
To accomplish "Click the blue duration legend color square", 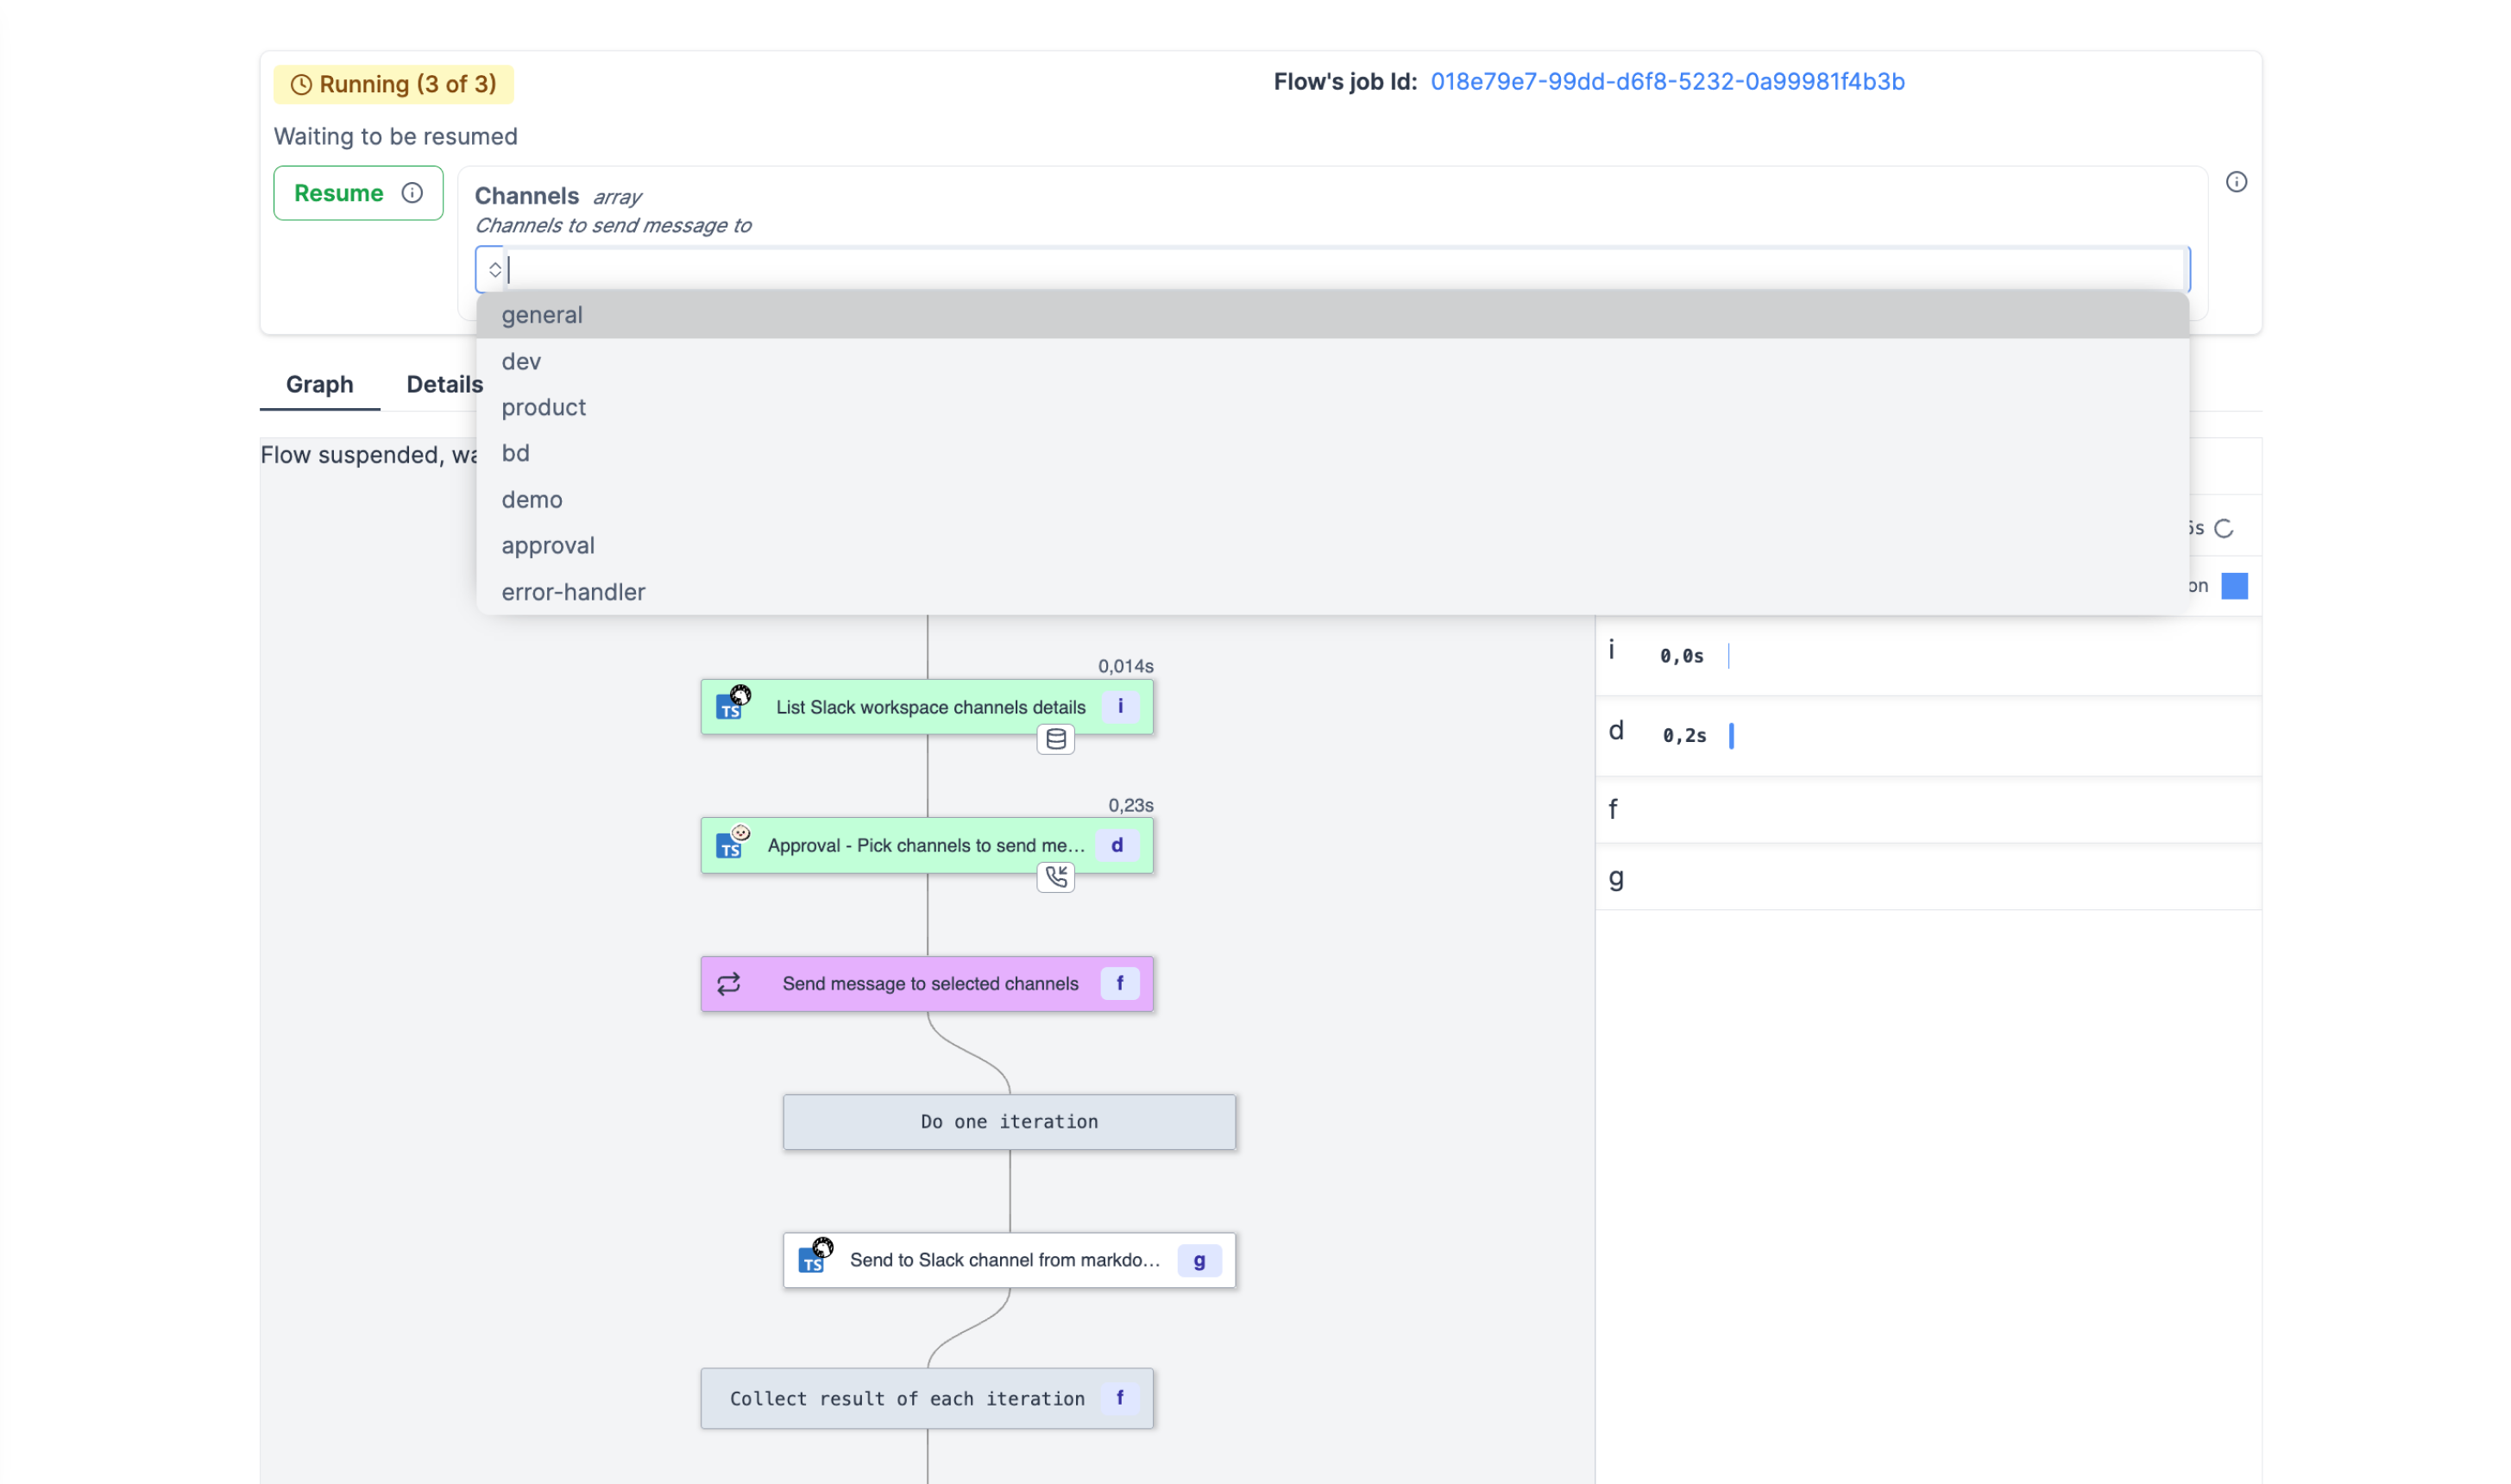I will tap(2234, 586).
